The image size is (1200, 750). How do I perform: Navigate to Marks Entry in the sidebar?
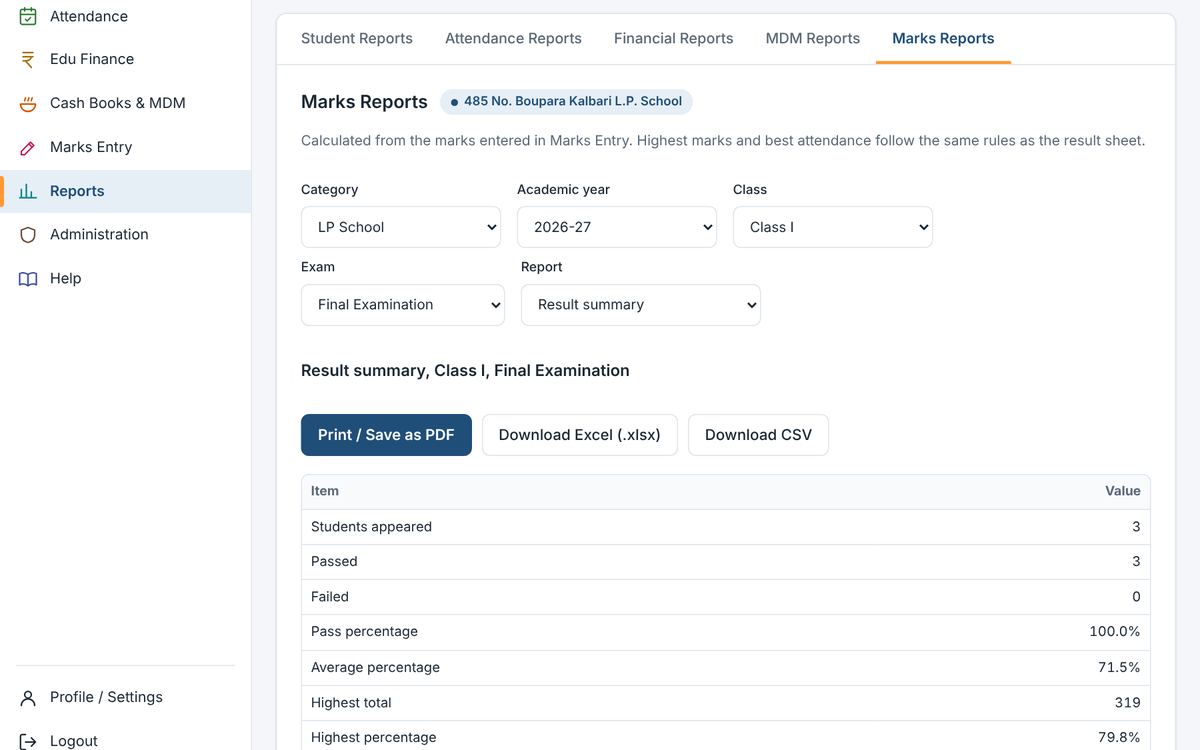125,147
